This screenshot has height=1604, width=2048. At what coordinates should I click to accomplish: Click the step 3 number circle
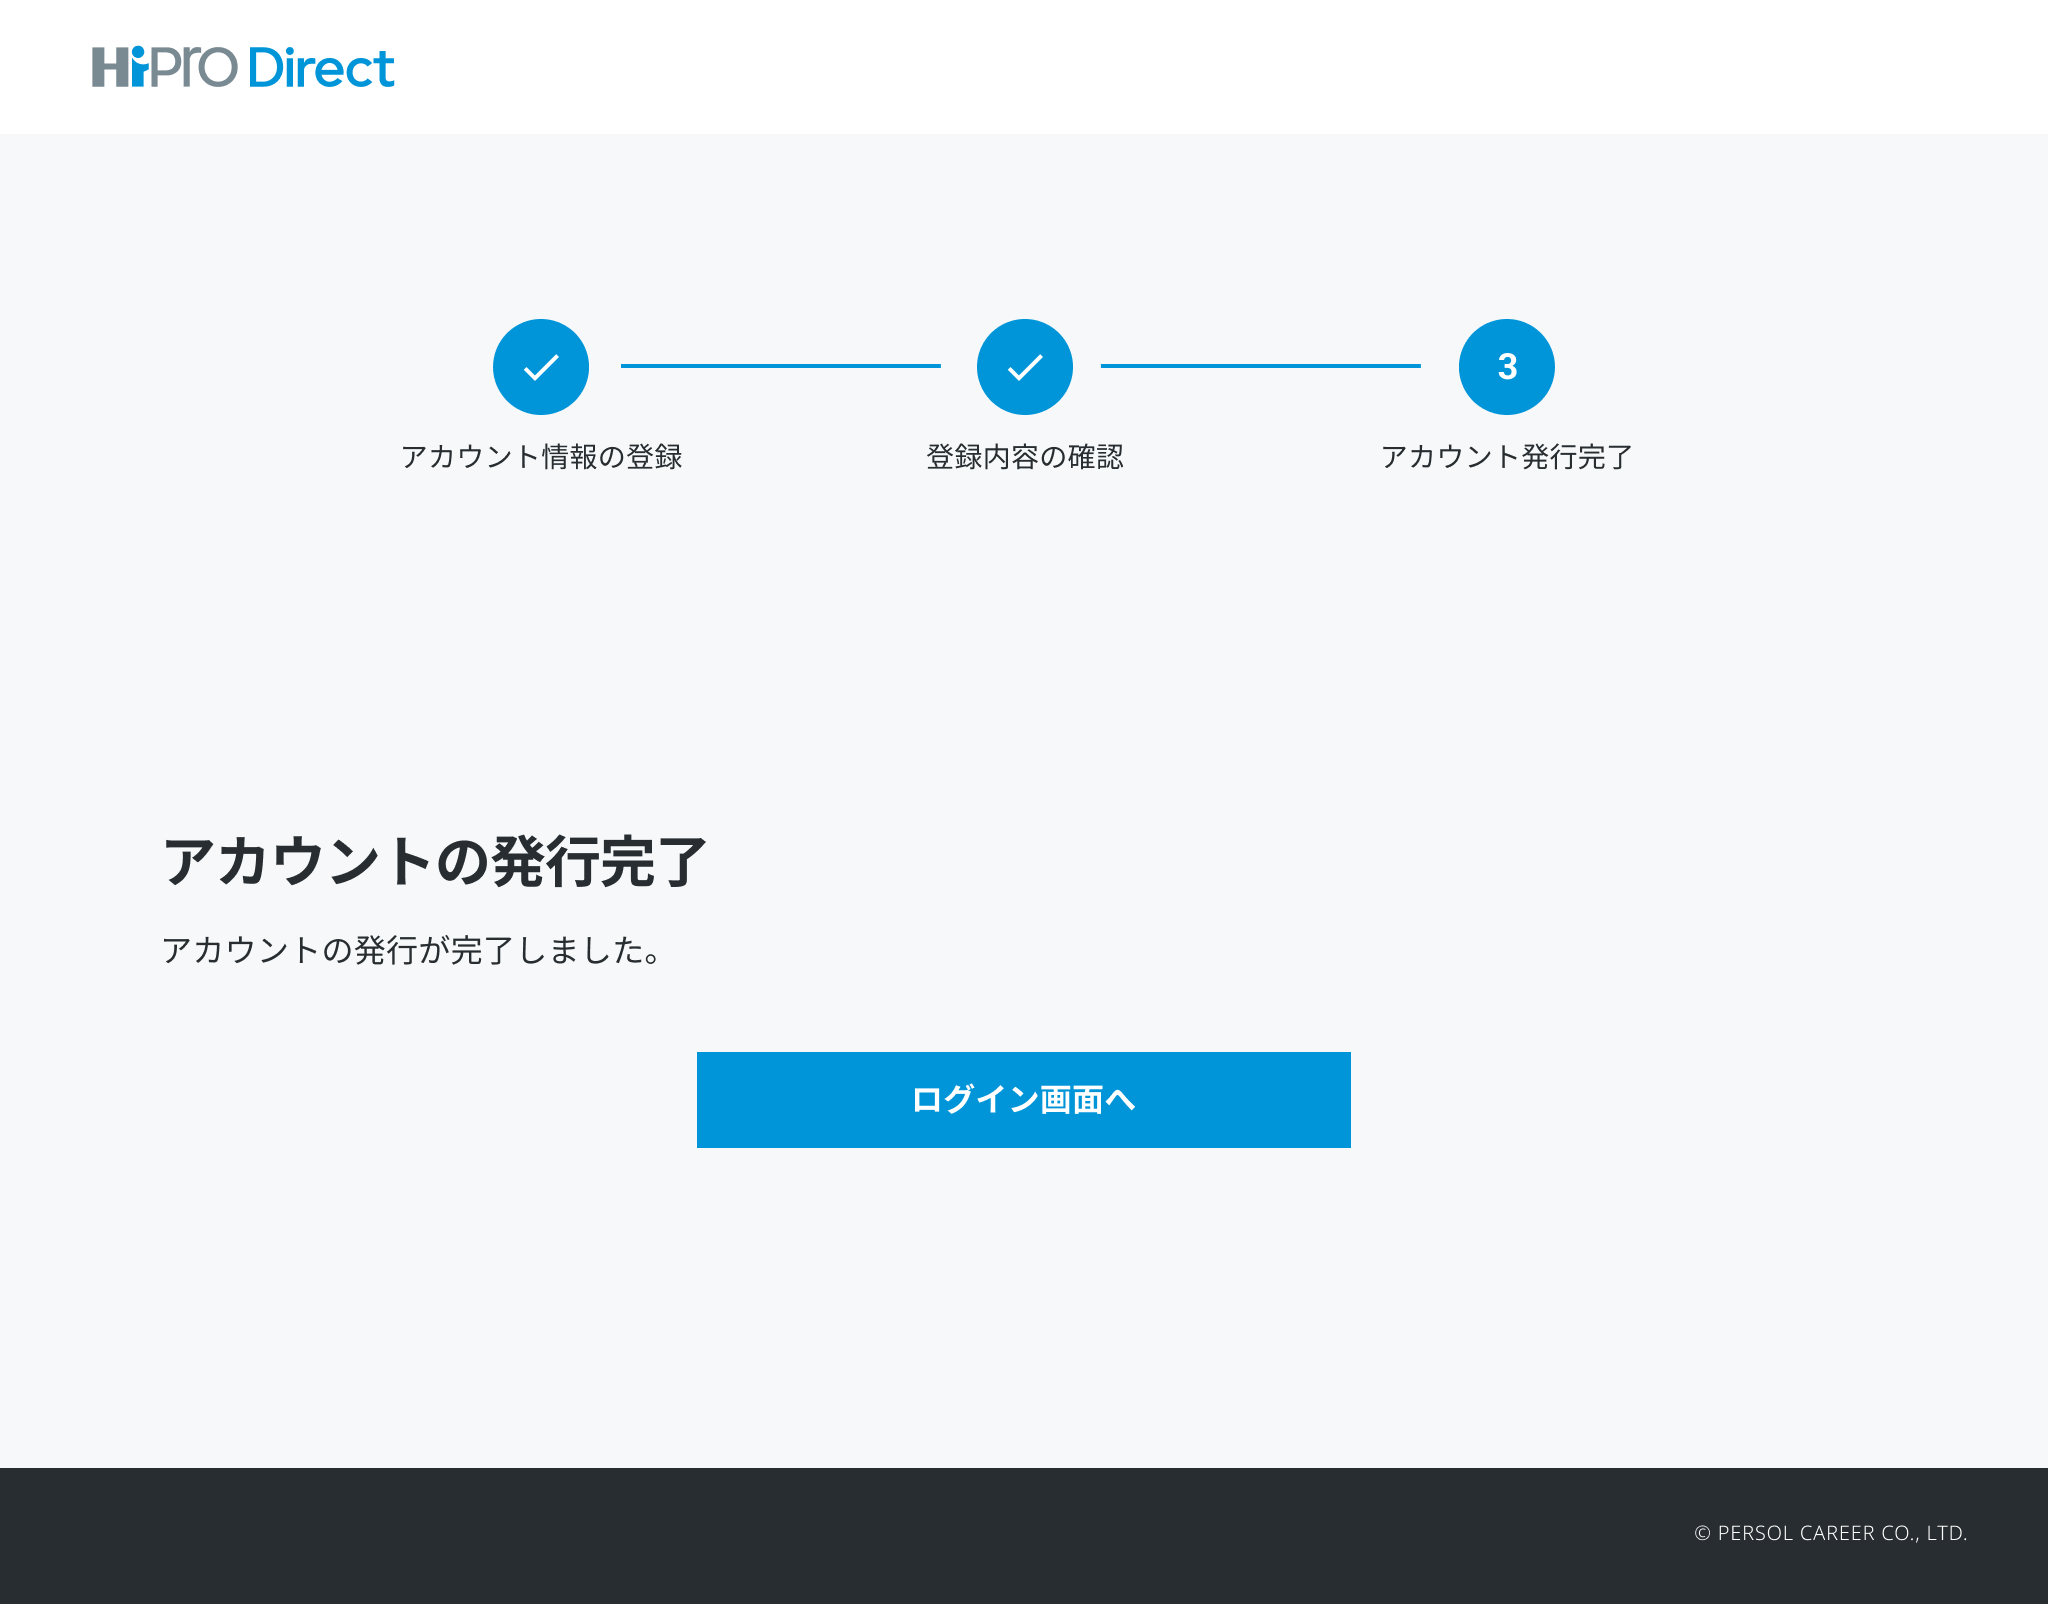[1506, 367]
